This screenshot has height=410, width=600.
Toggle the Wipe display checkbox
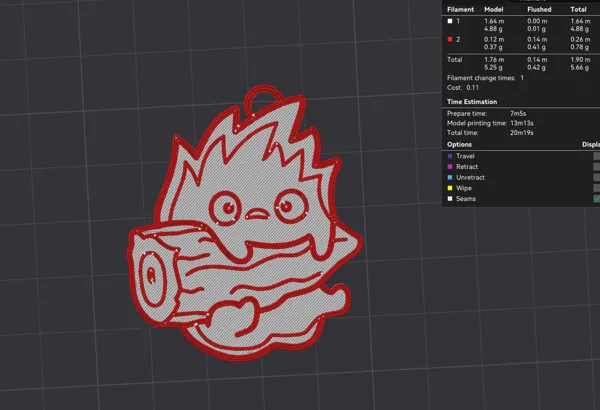[597, 188]
